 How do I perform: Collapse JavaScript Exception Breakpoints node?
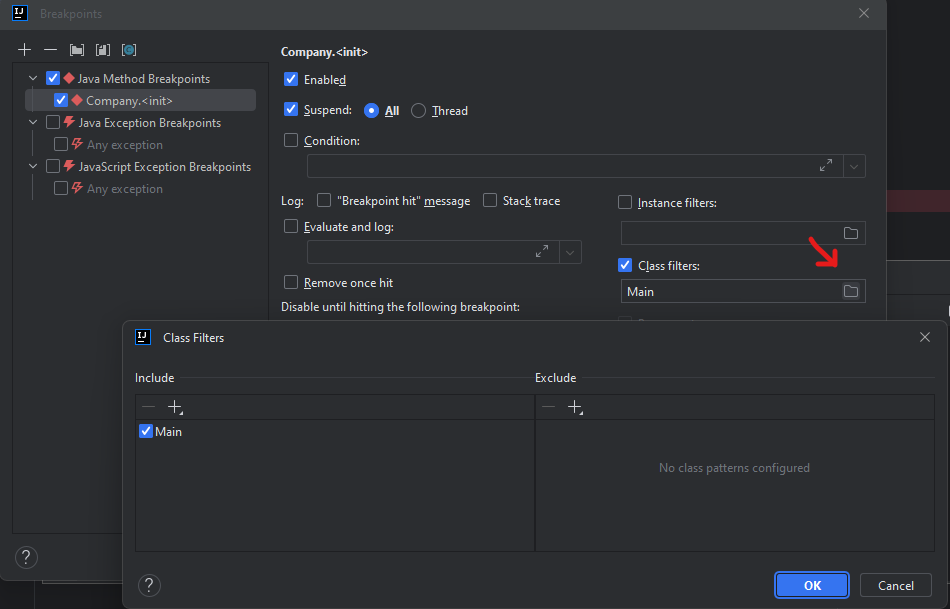pos(33,167)
